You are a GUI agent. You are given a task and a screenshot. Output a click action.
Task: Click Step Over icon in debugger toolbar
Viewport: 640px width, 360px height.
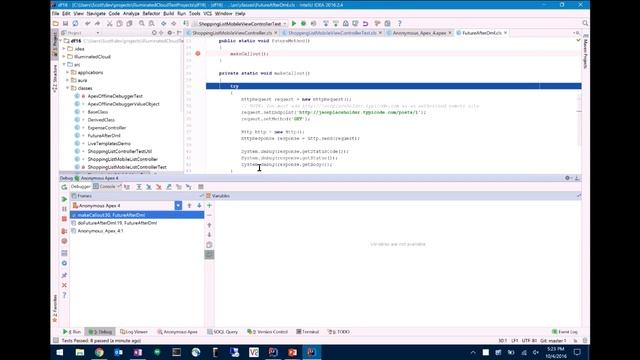tap(139, 187)
